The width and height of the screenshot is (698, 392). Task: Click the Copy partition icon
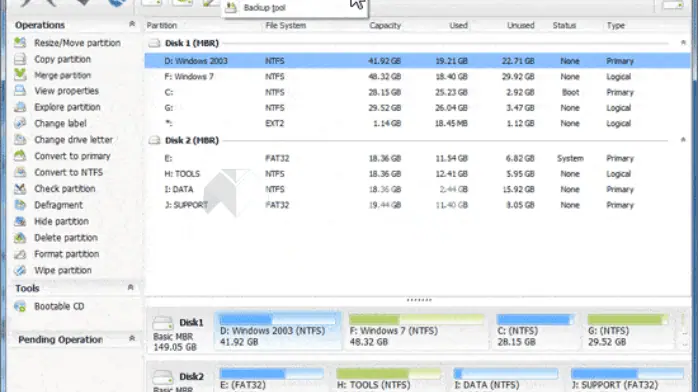coord(20,59)
